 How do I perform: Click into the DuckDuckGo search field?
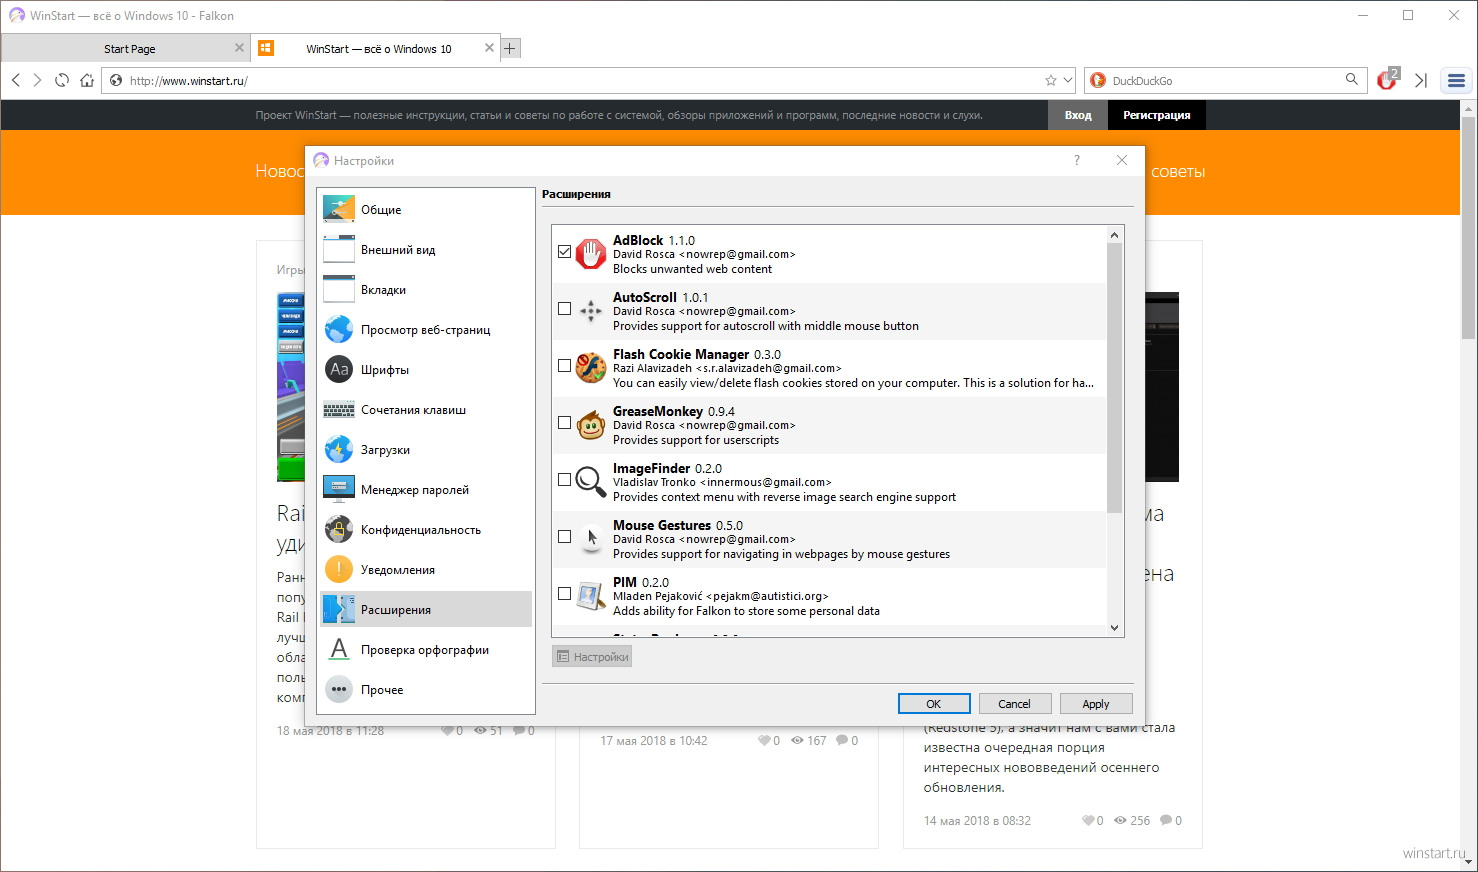[1225, 80]
